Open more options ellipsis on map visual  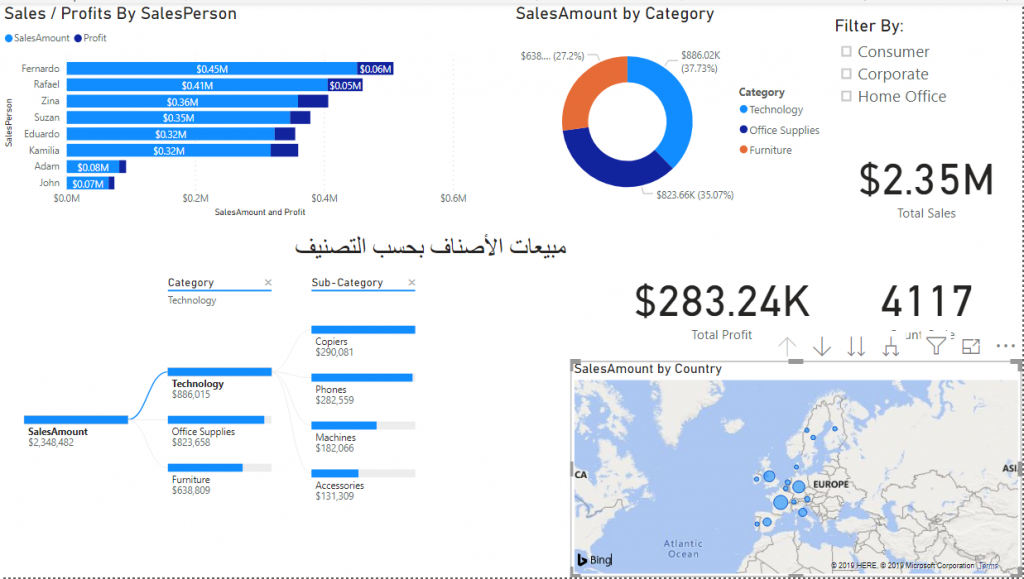(x=1005, y=346)
